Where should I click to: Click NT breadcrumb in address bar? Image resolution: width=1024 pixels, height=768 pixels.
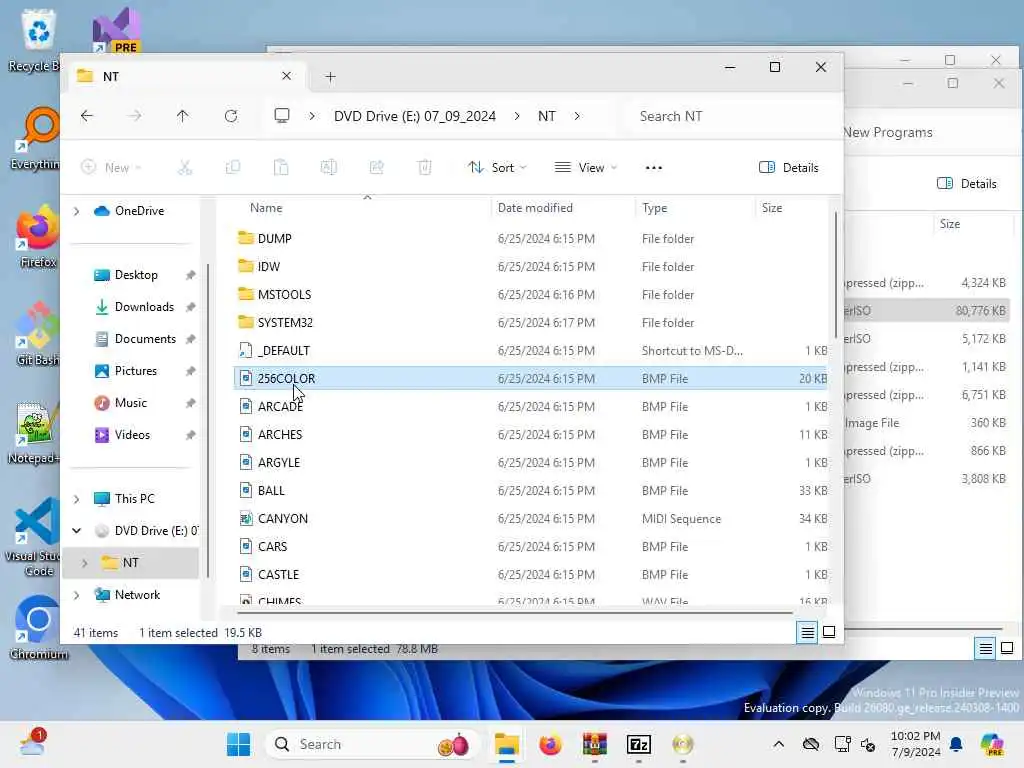coord(547,116)
